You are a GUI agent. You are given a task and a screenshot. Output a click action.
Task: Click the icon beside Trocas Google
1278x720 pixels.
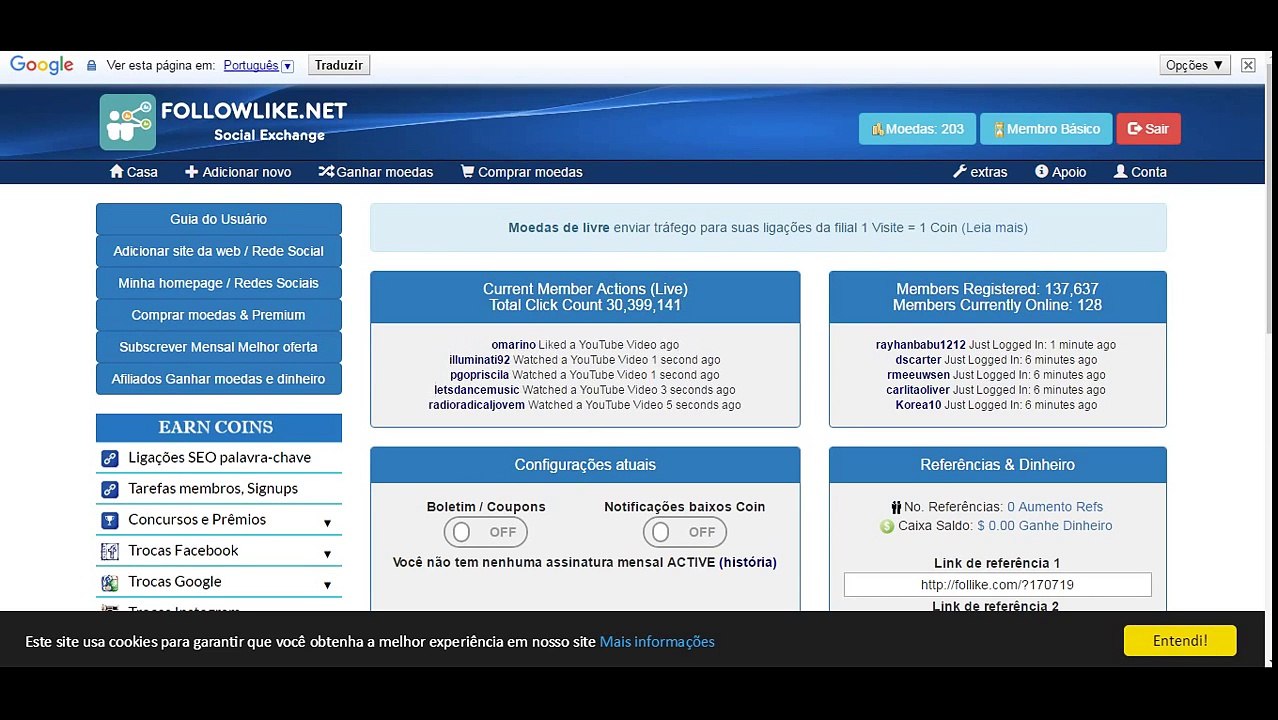[x=110, y=582]
